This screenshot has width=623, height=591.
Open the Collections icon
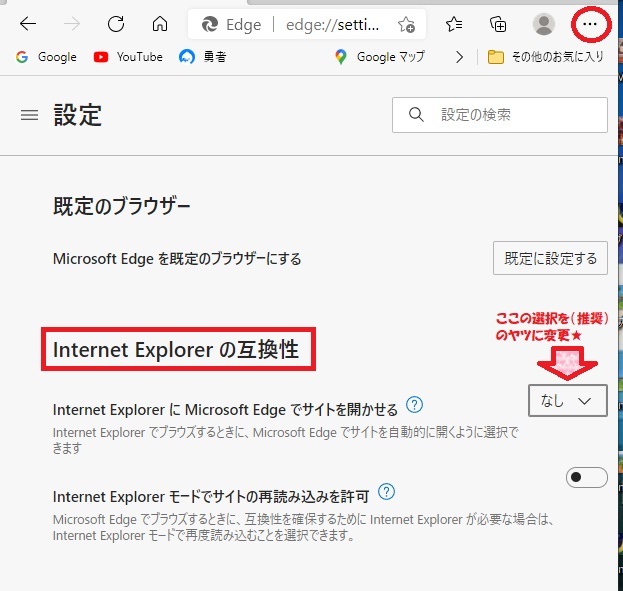497,24
